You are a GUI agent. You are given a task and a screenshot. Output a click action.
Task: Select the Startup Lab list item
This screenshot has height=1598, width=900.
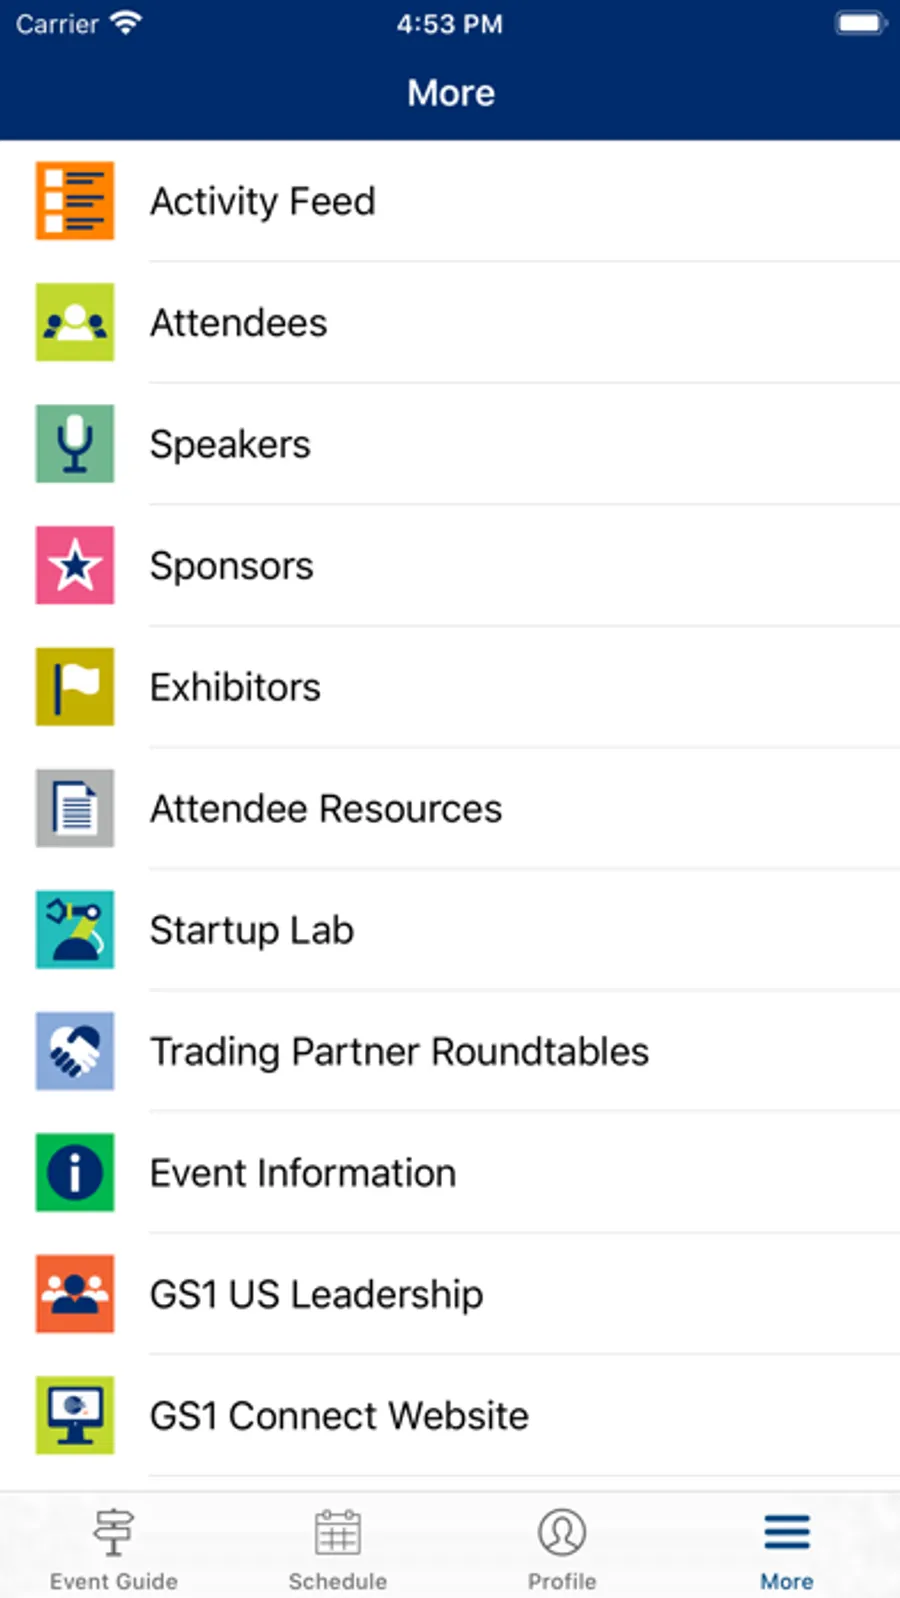point(252,930)
